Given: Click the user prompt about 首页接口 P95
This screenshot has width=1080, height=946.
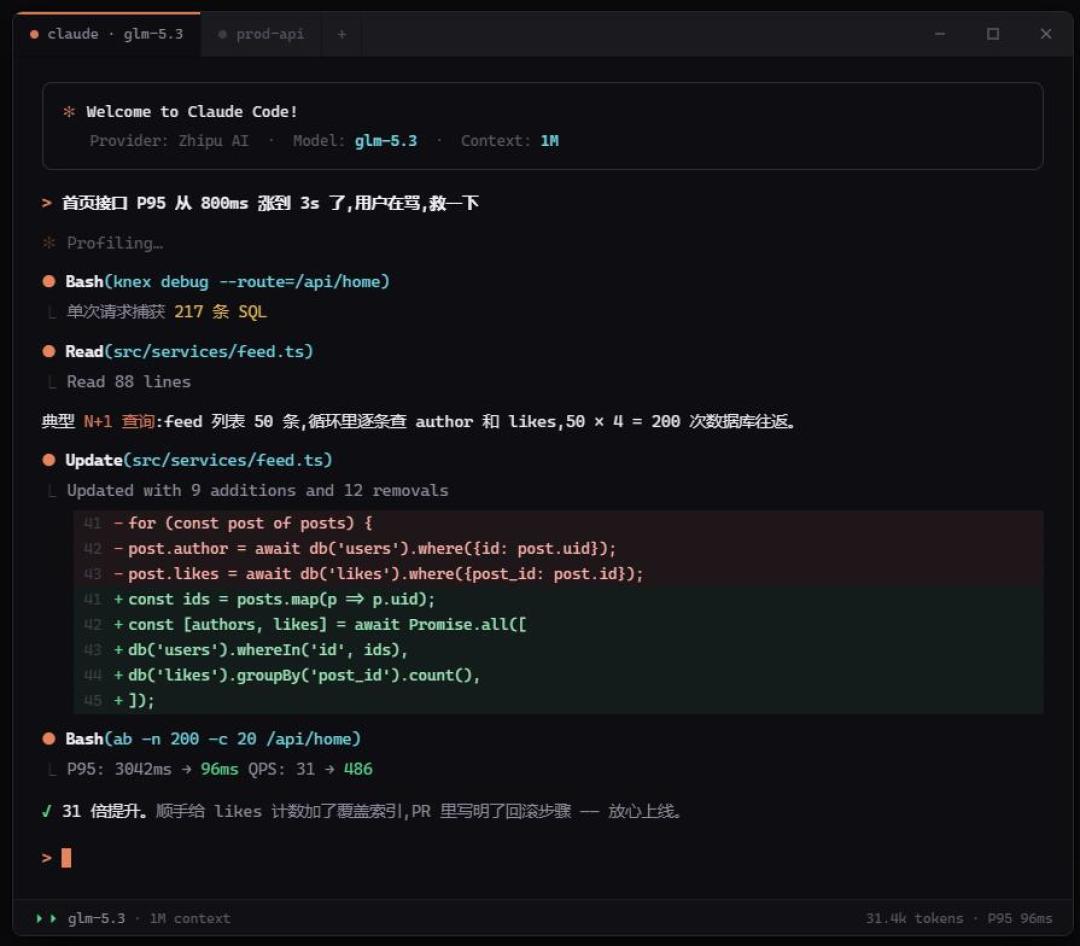Looking at the screenshot, I should coord(270,203).
